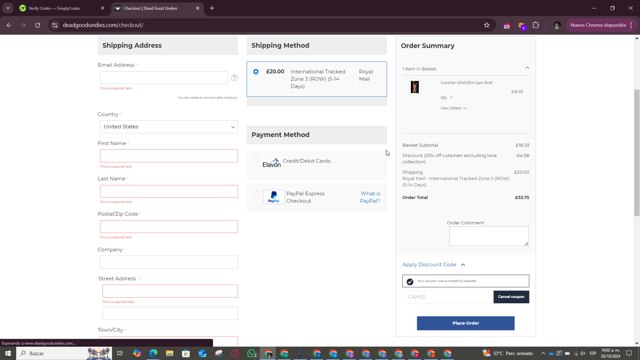The image size is (640, 360).
Task: Open Outlook from the taskbar
Action: coord(202,353)
